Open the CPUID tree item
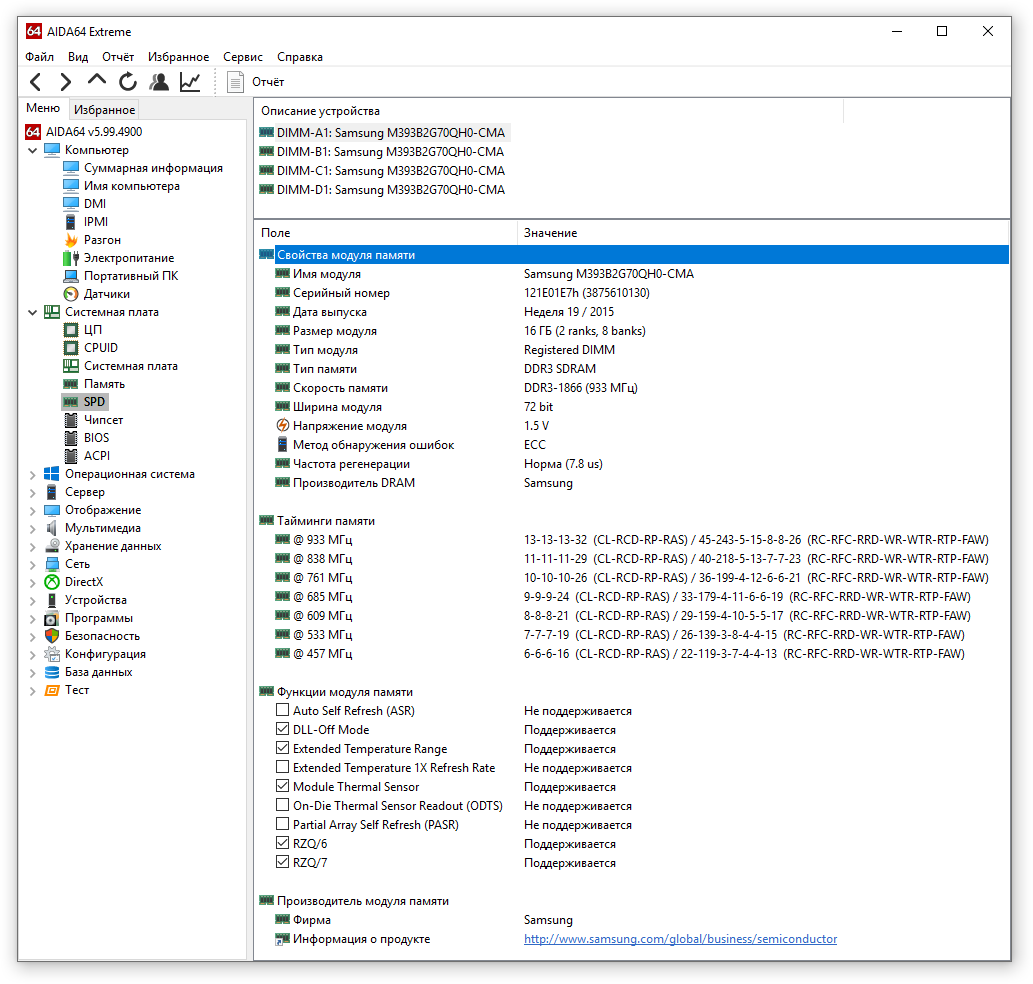This screenshot has width=1033, height=984. pyautogui.click(x=101, y=348)
